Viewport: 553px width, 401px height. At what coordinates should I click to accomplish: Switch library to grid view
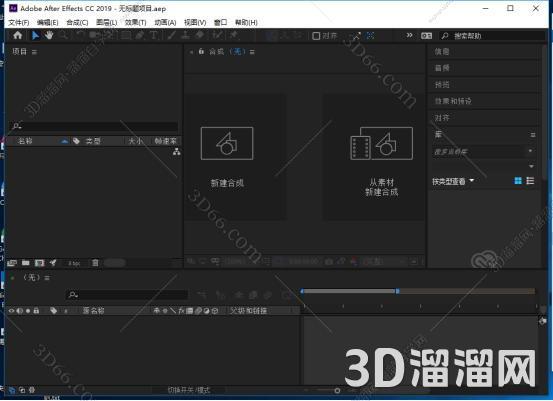tap(518, 181)
